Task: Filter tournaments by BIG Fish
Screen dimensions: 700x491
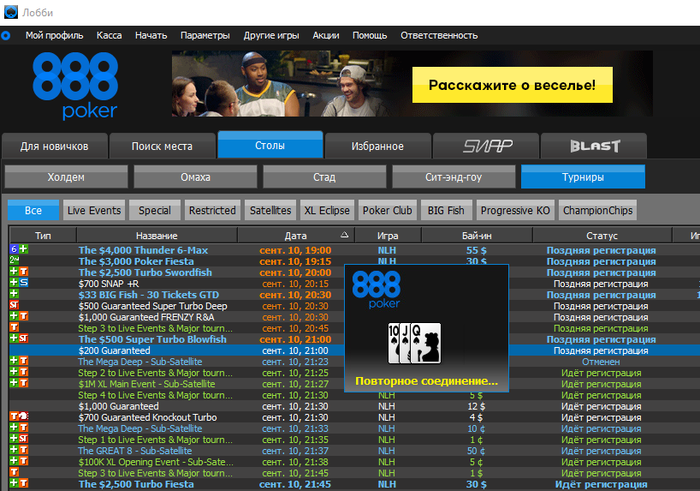Action: point(446,210)
